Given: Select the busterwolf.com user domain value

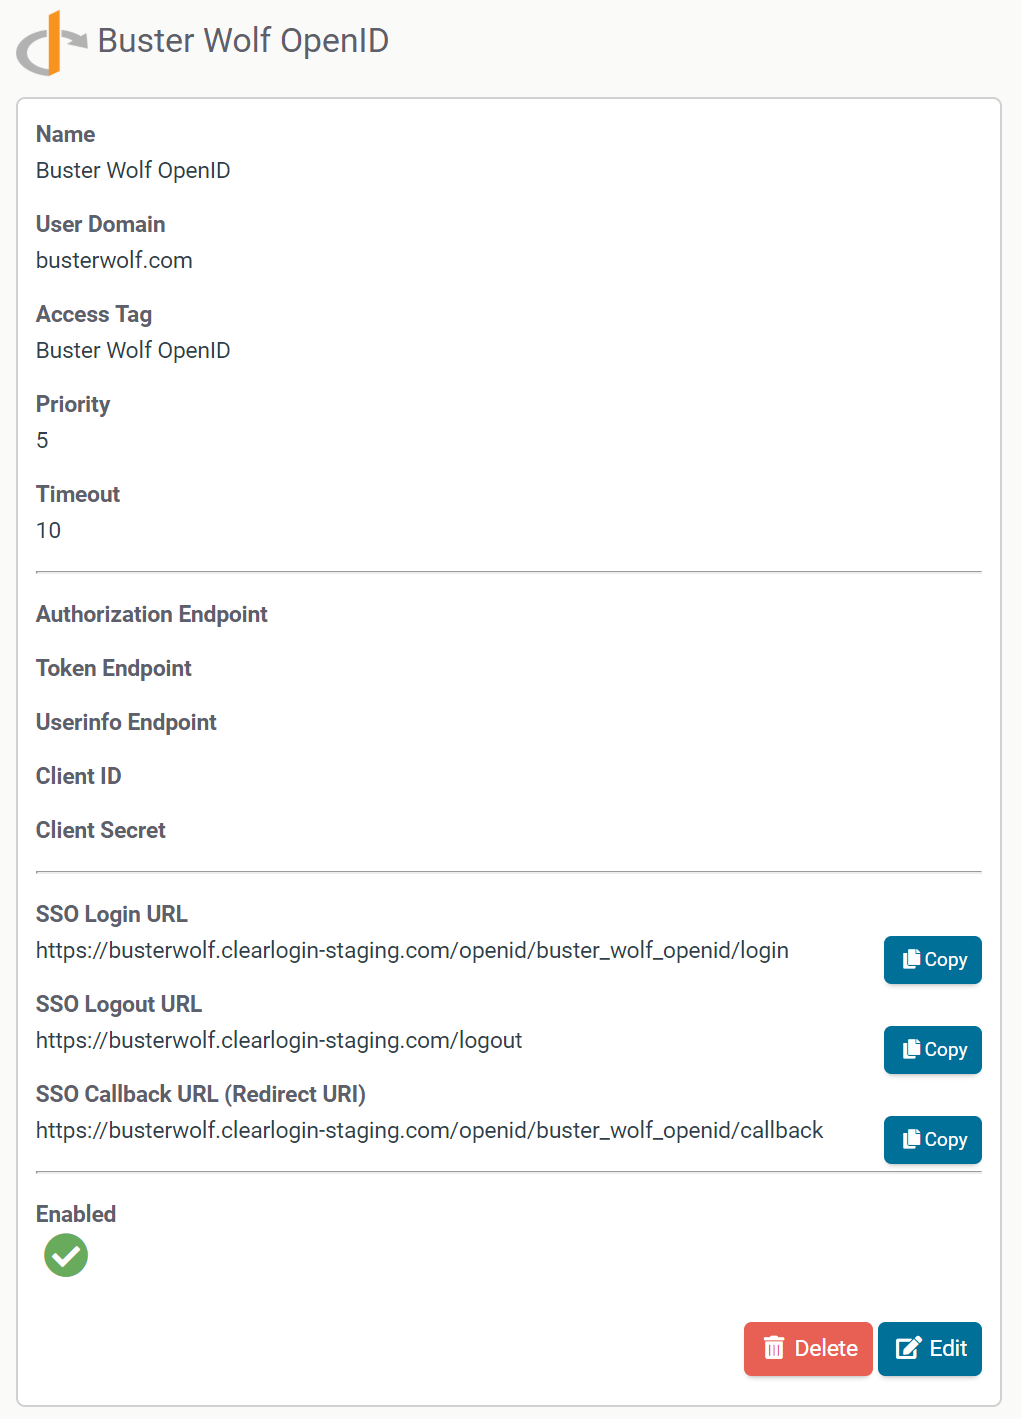Looking at the screenshot, I should click(x=114, y=261).
